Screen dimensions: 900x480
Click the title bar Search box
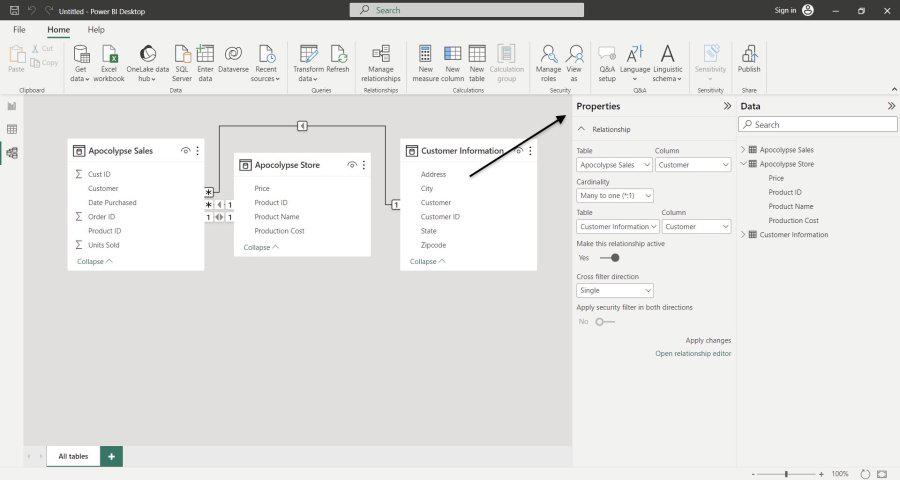pos(467,10)
